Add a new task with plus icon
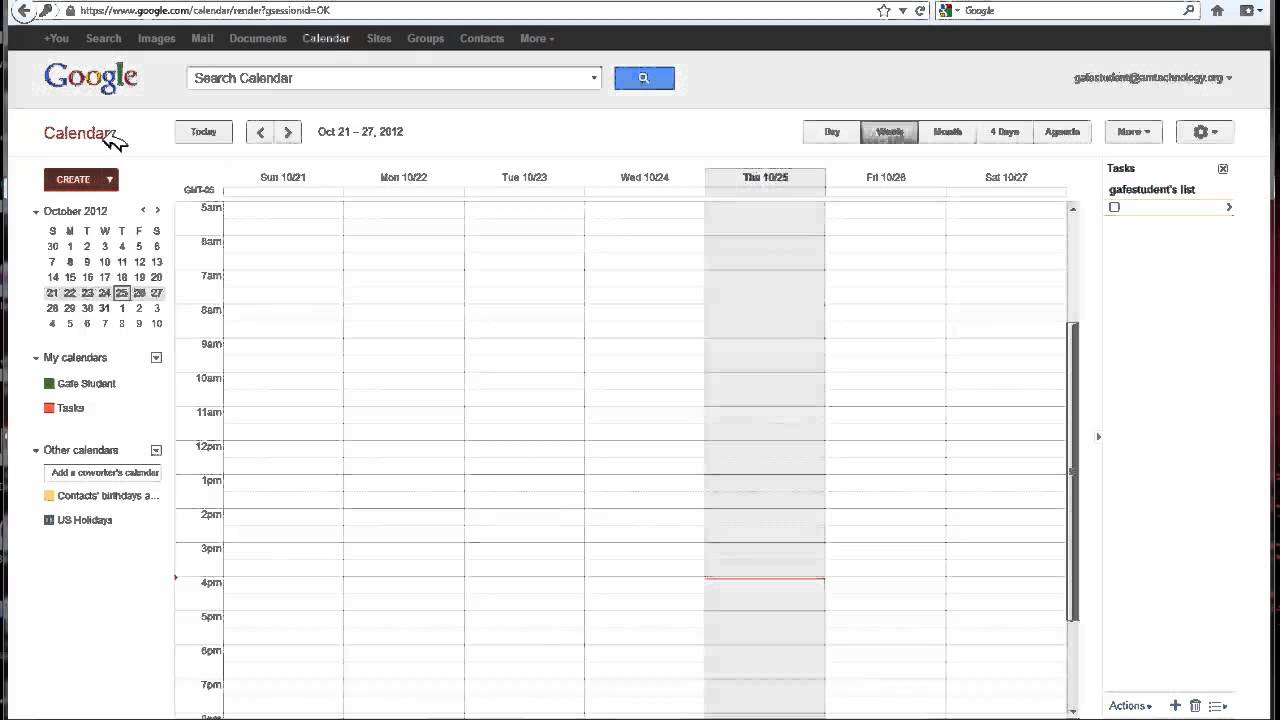This screenshot has height=720, width=1280. [1176, 706]
